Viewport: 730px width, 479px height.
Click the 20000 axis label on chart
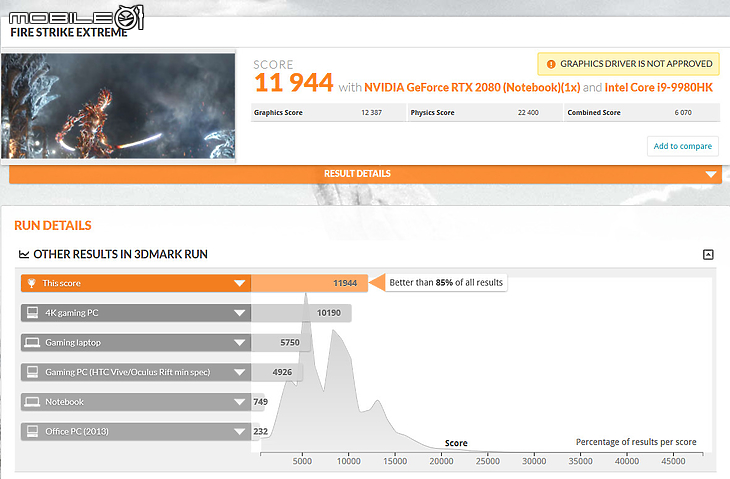point(441,461)
